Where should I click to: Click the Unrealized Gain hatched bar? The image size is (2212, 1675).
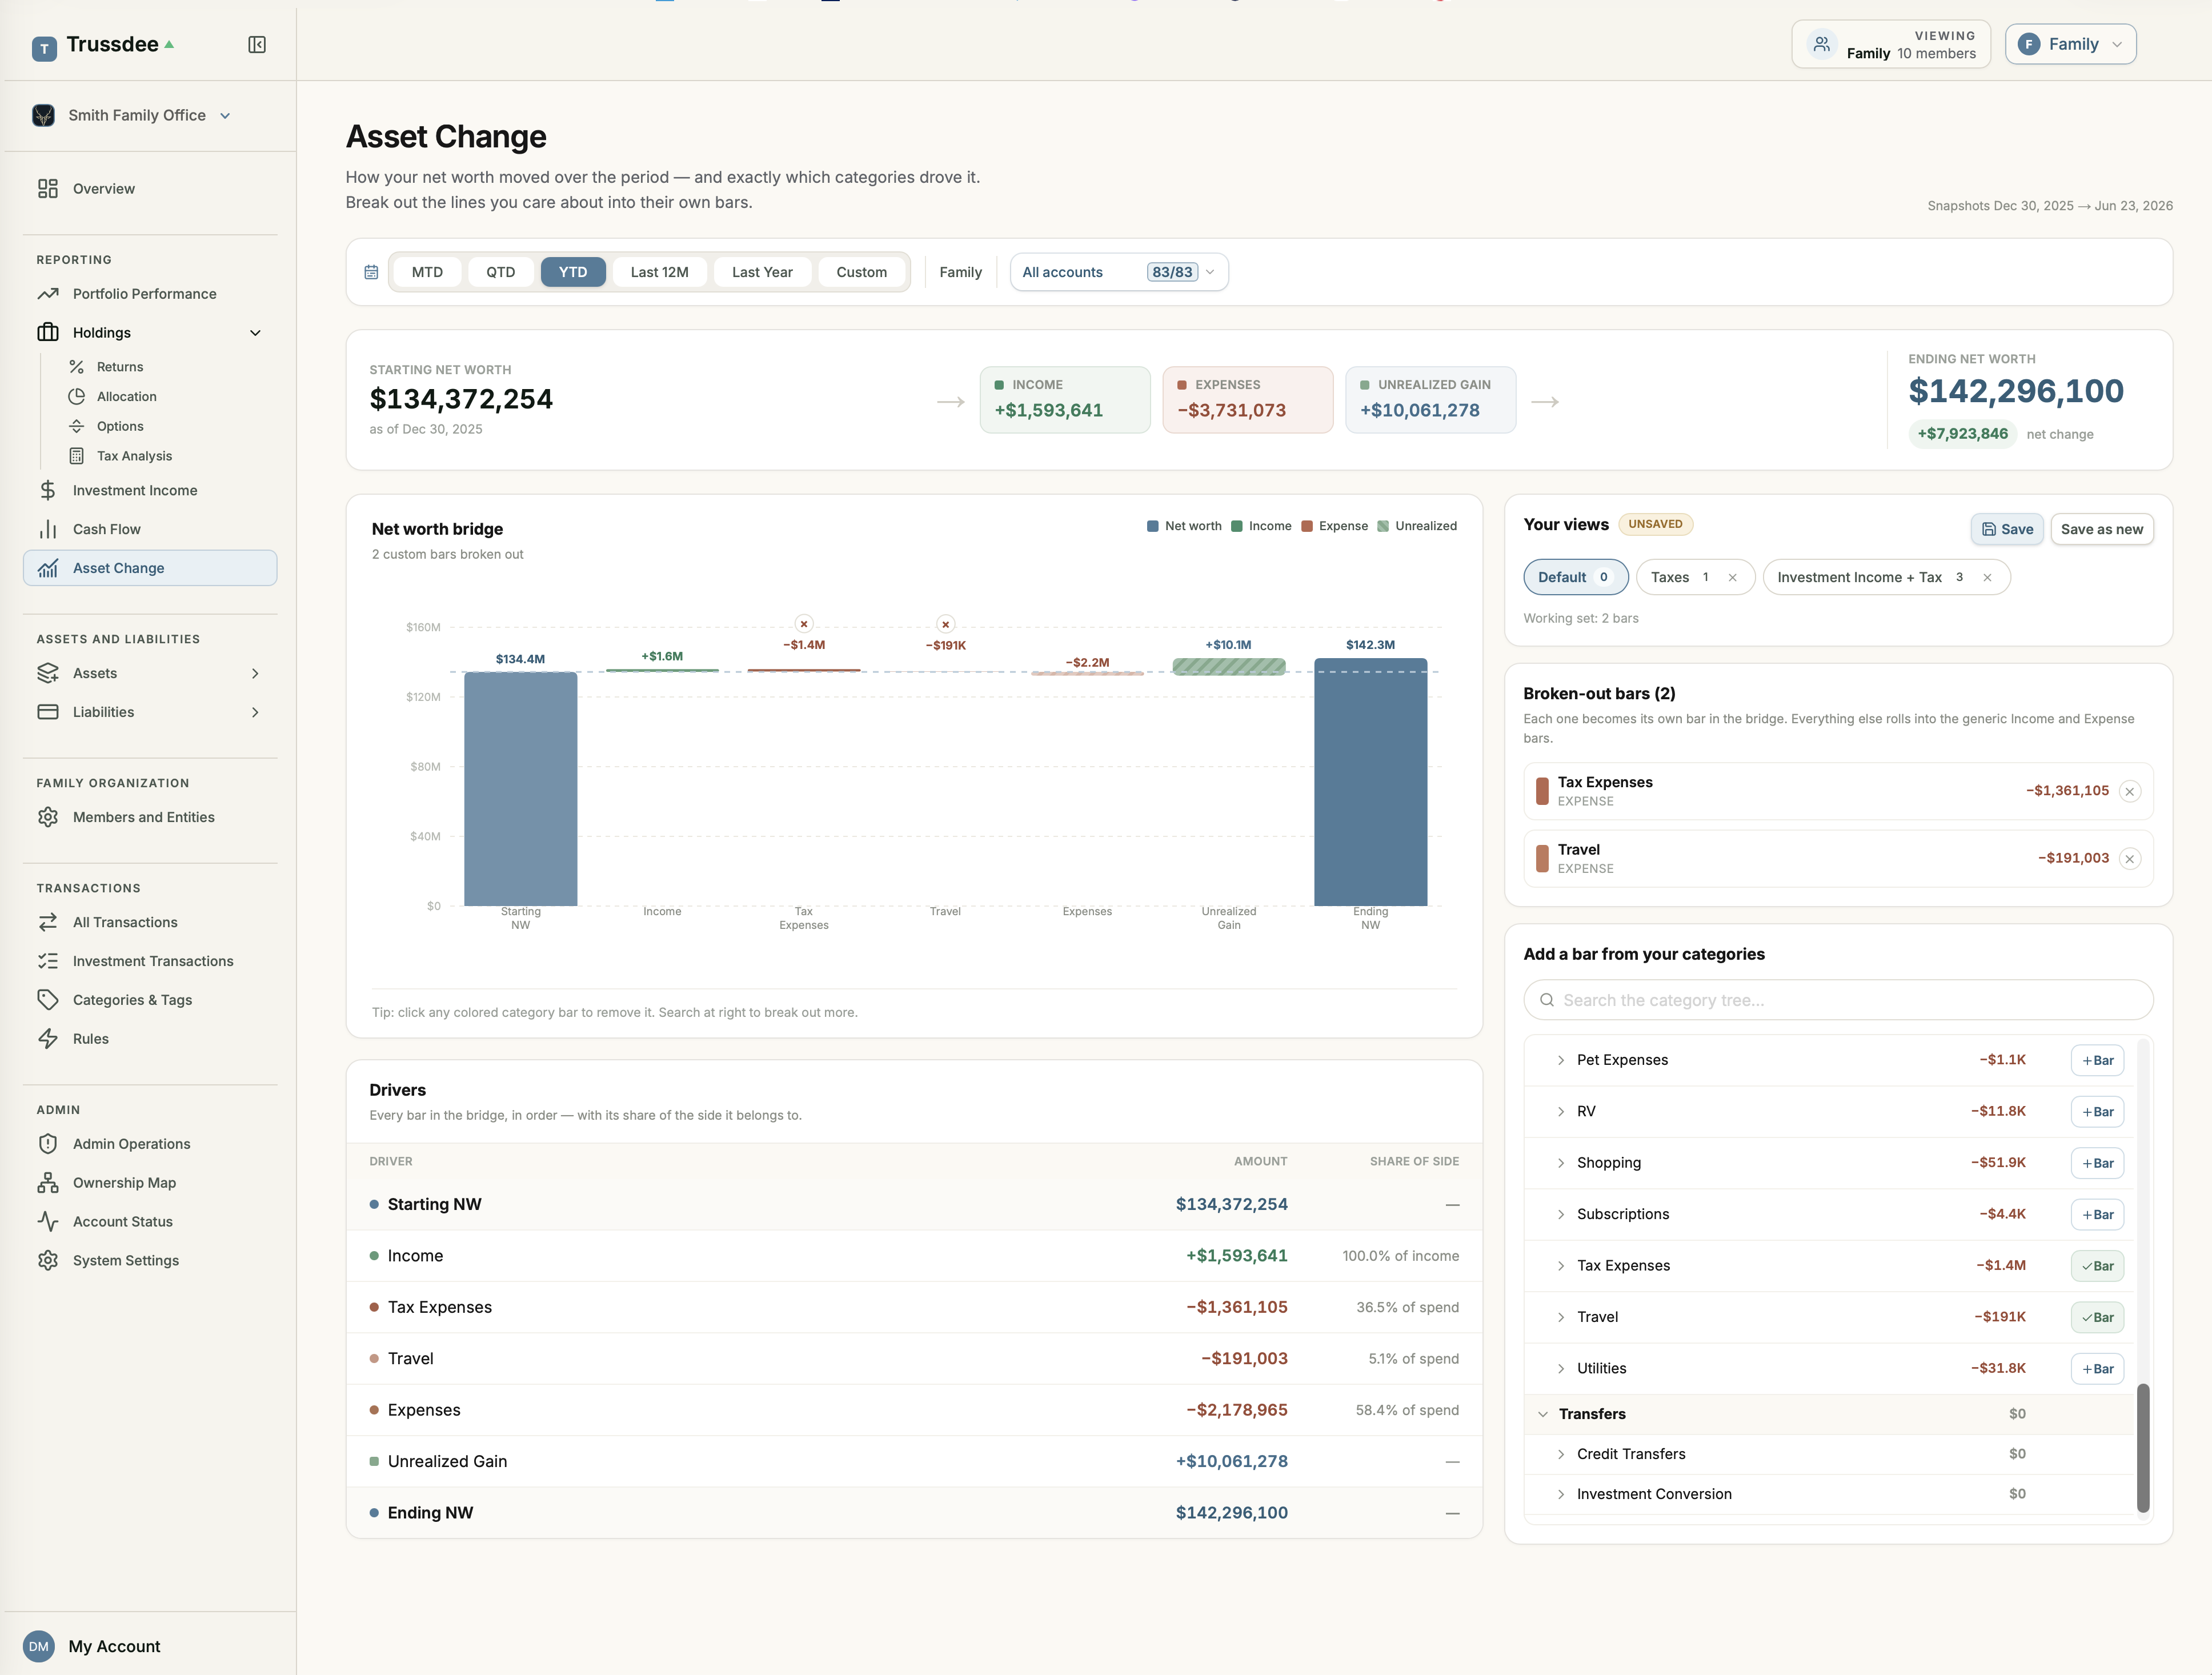pos(1229,667)
